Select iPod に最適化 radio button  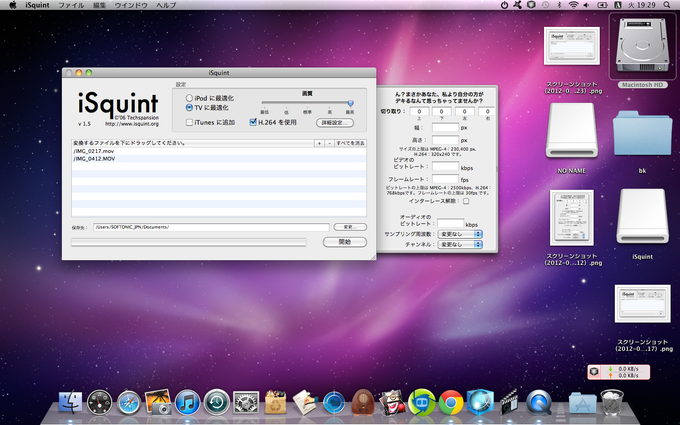coord(189,98)
